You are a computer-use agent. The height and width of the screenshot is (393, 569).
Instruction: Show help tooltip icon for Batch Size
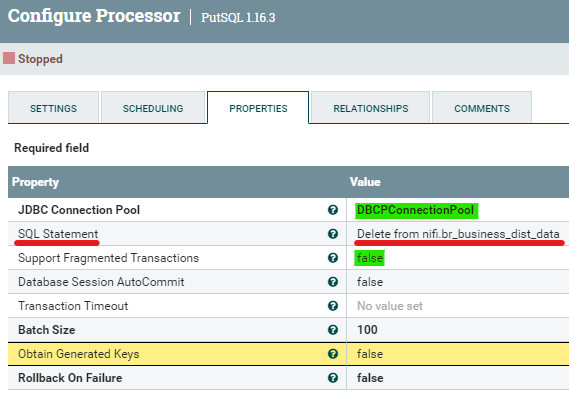point(333,329)
